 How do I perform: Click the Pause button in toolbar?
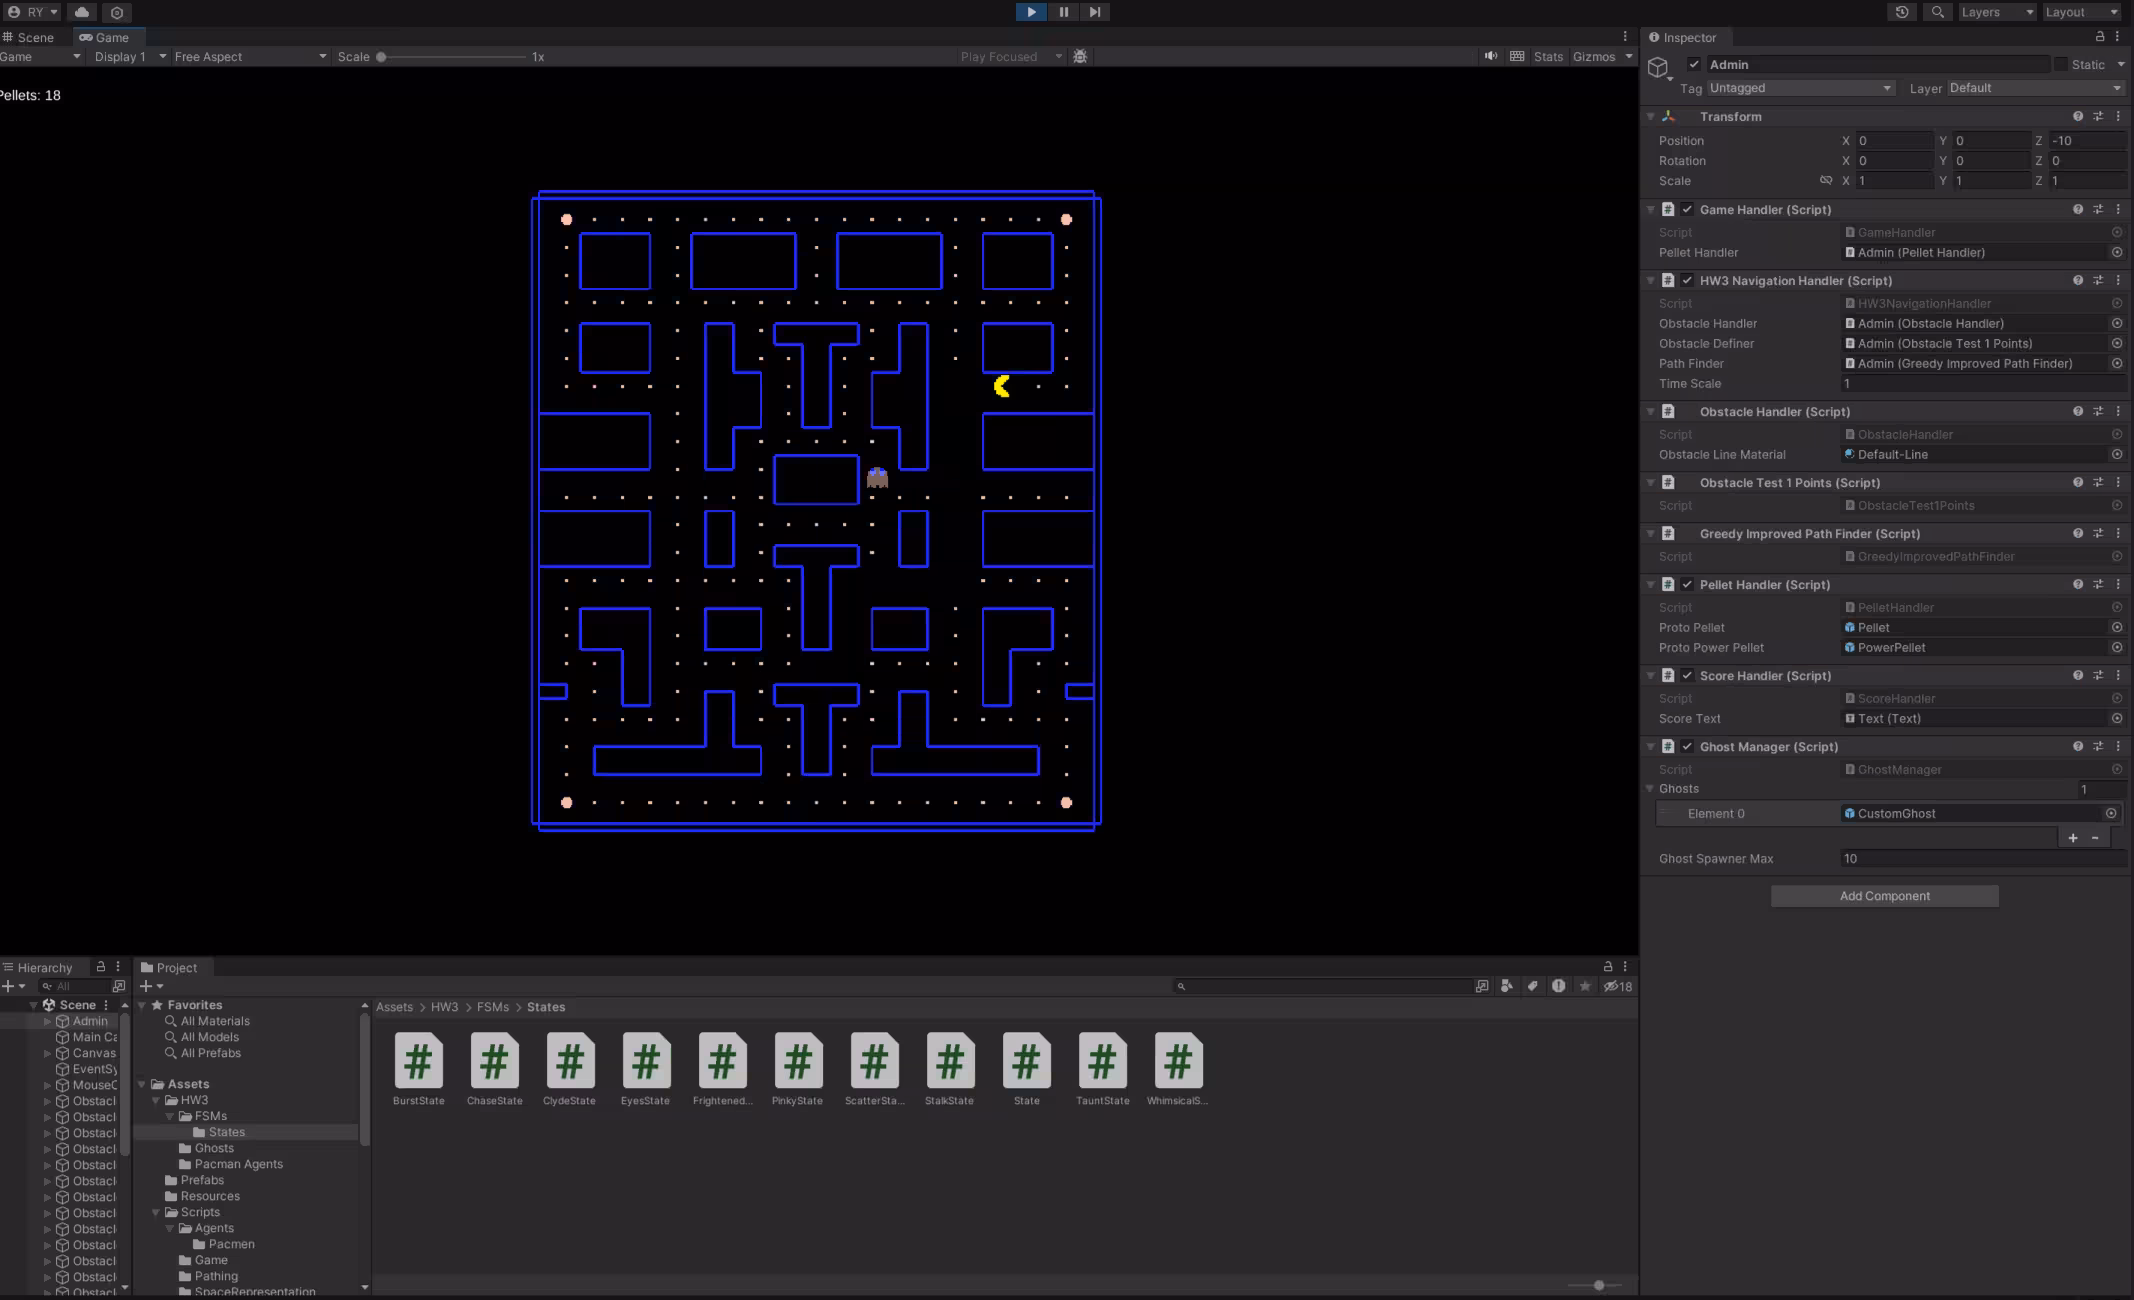pyautogui.click(x=1063, y=12)
